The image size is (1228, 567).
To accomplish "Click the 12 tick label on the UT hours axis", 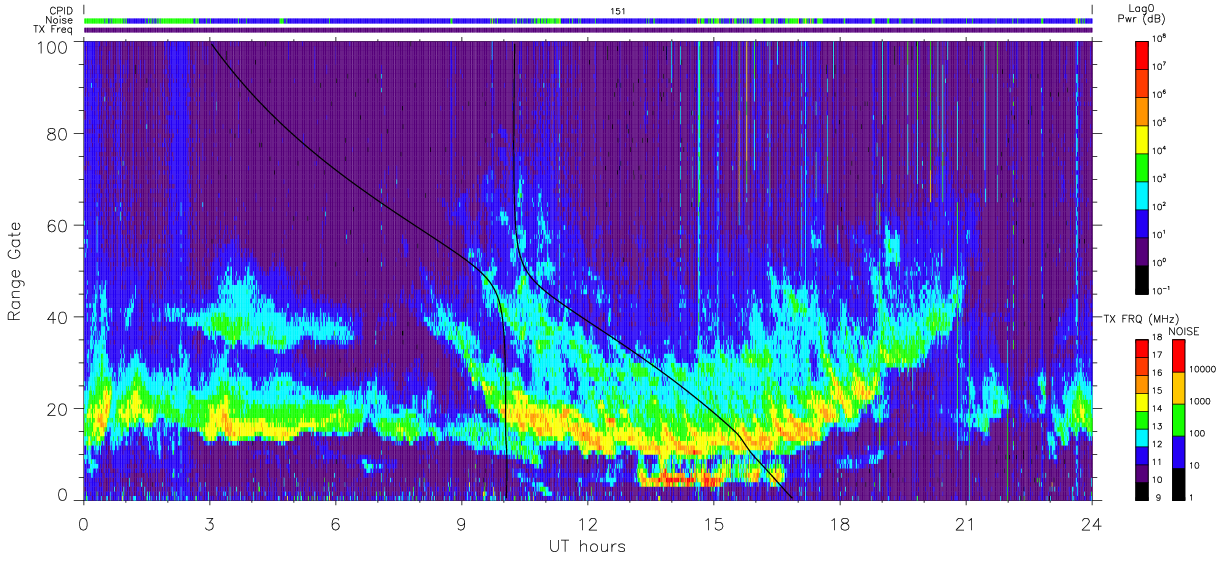I will click(x=588, y=524).
